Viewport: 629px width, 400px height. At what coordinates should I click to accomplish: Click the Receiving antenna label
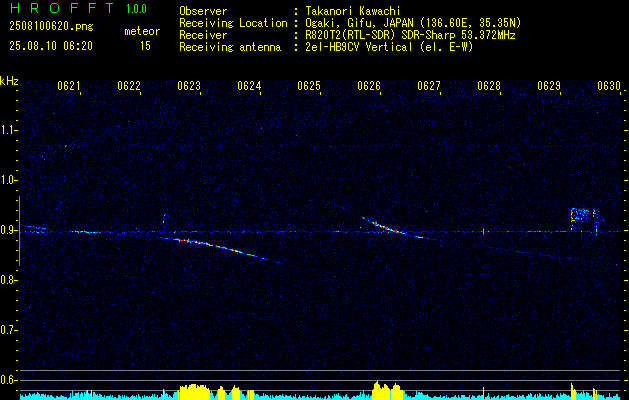click(x=230, y=47)
